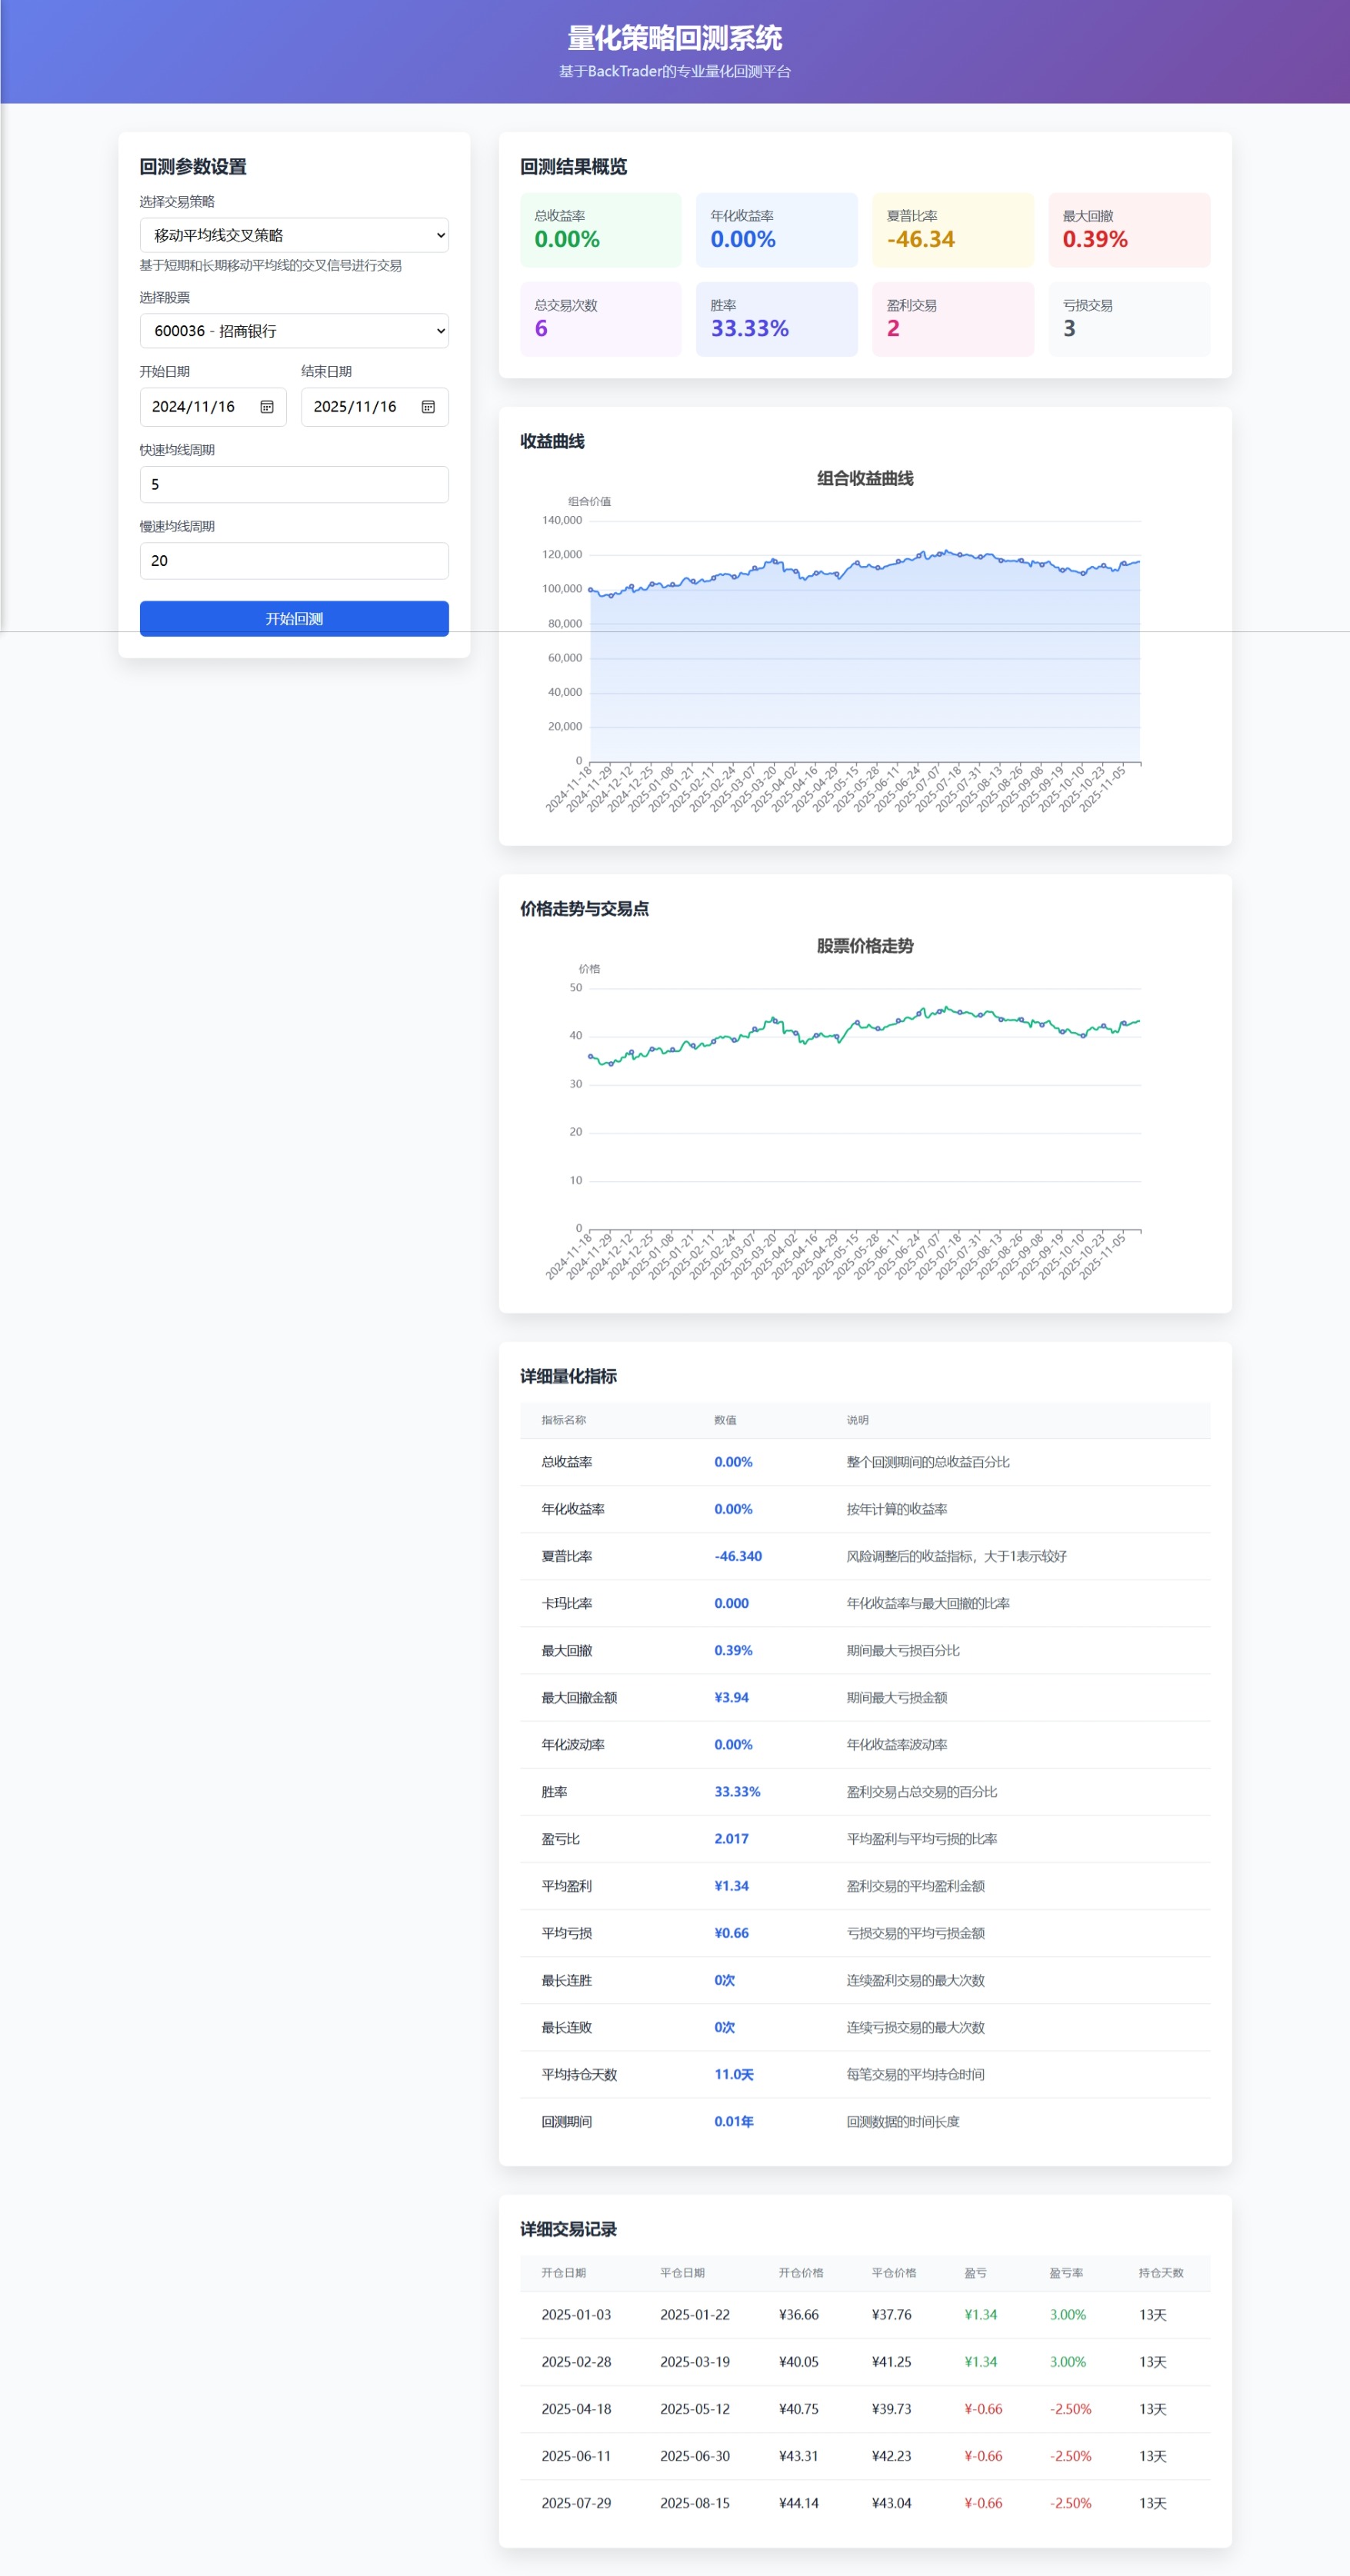
Task: Open the start date calendar picker icon
Action: click(267, 407)
